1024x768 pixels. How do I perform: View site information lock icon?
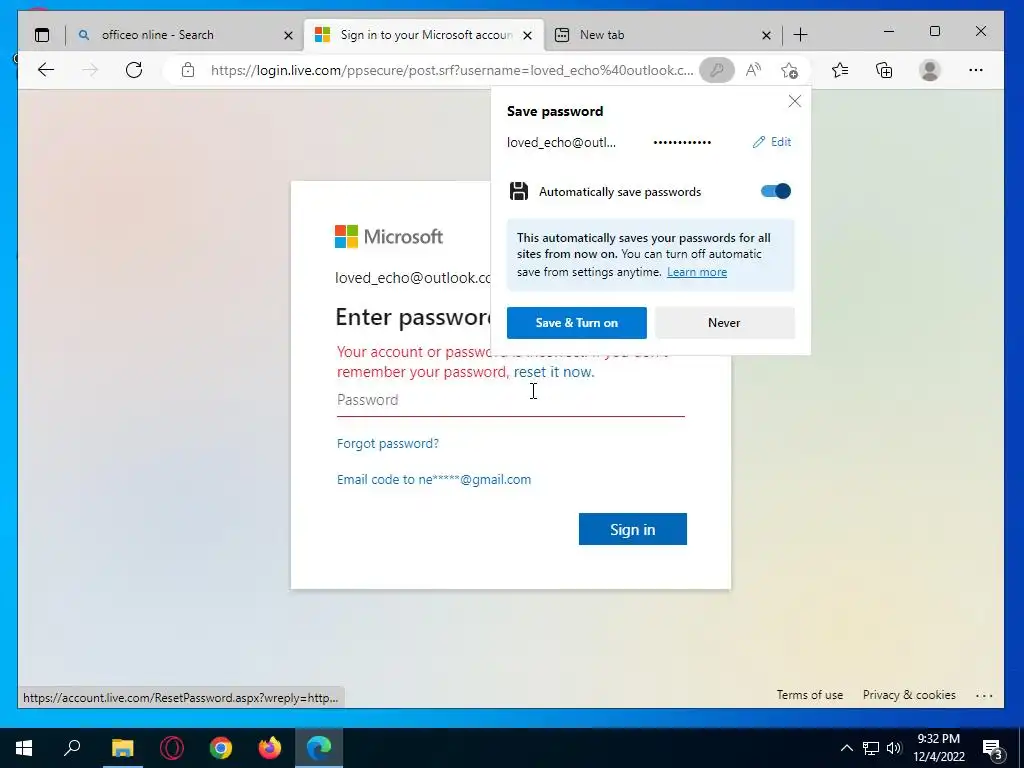188,70
